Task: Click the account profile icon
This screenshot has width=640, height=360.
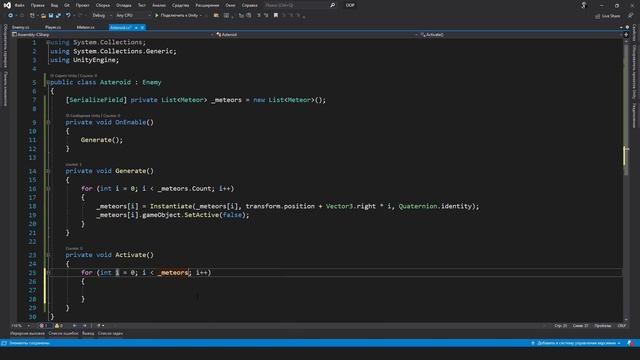Action: tap(584, 5)
